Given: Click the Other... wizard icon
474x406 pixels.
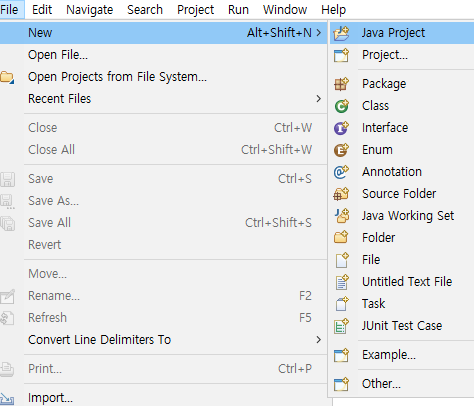Looking at the screenshot, I should pyautogui.click(x=341, y=384).
